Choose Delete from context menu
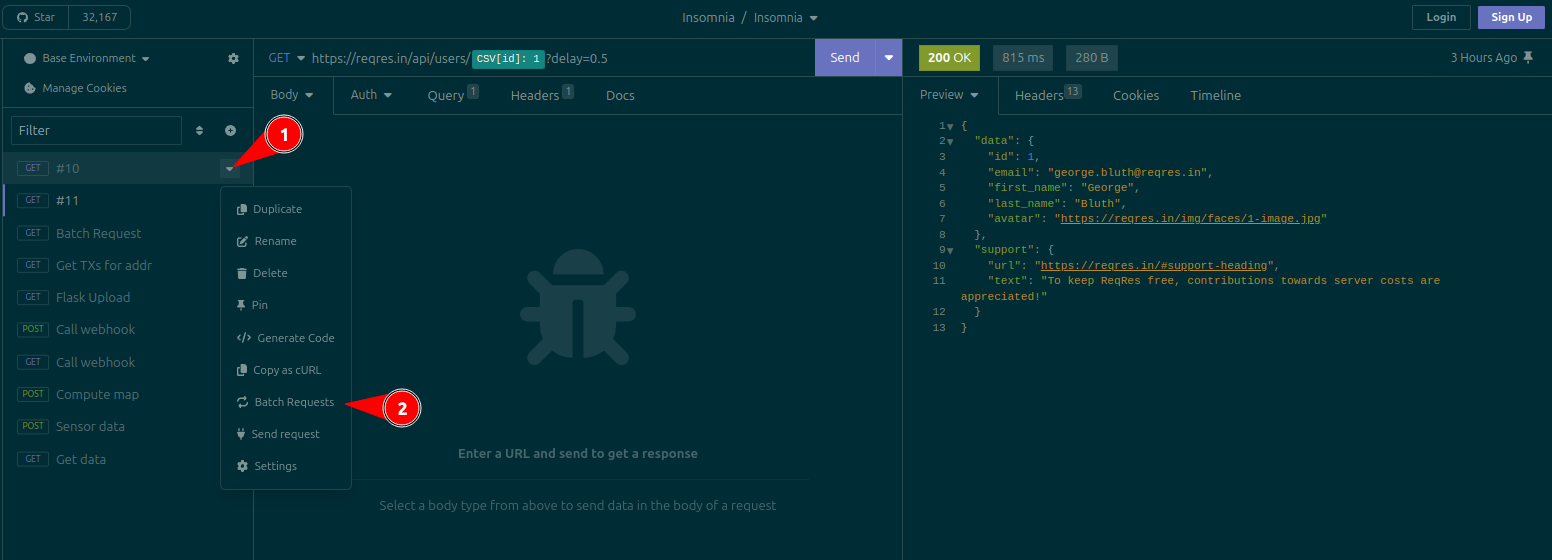Image resolution: width=1552 pixels, height=560 pixels. 286,273
